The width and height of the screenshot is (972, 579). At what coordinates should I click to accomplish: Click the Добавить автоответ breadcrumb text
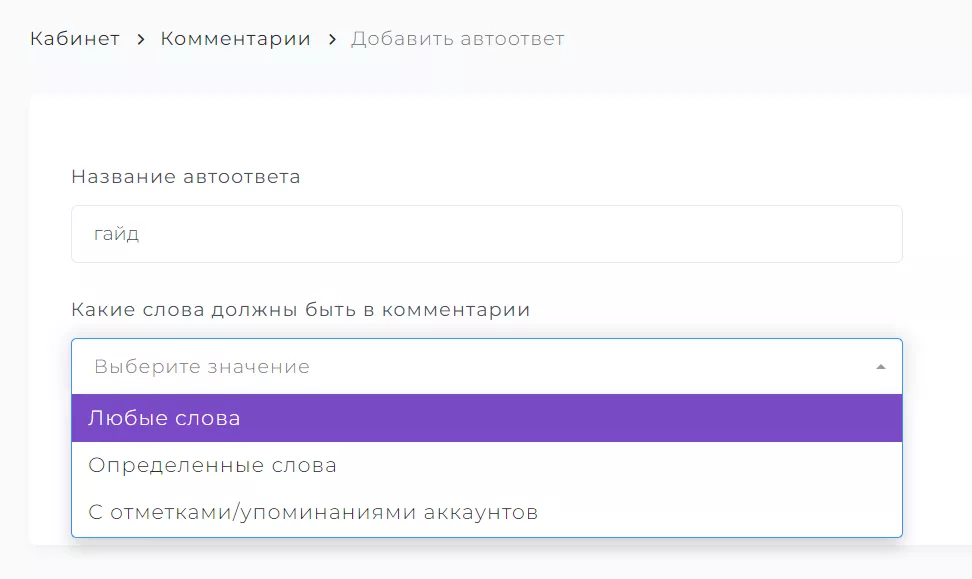click(x=457, y=38)
